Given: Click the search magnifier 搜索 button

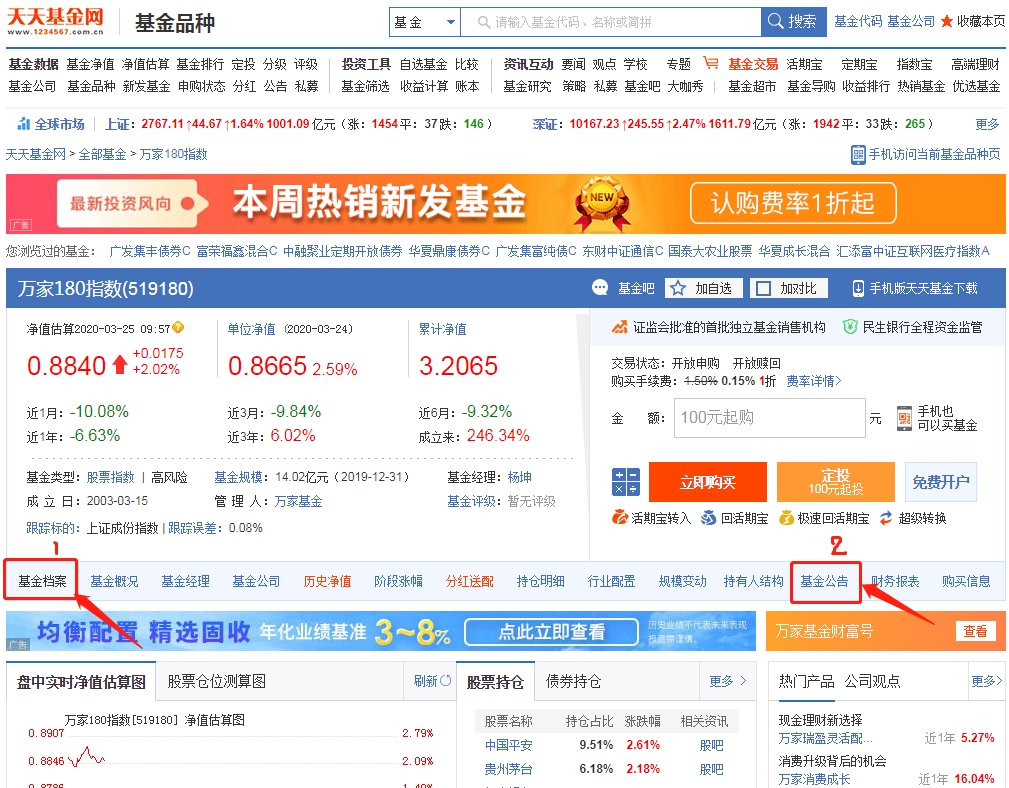Looking at the screenshot, I should (793, 22).
